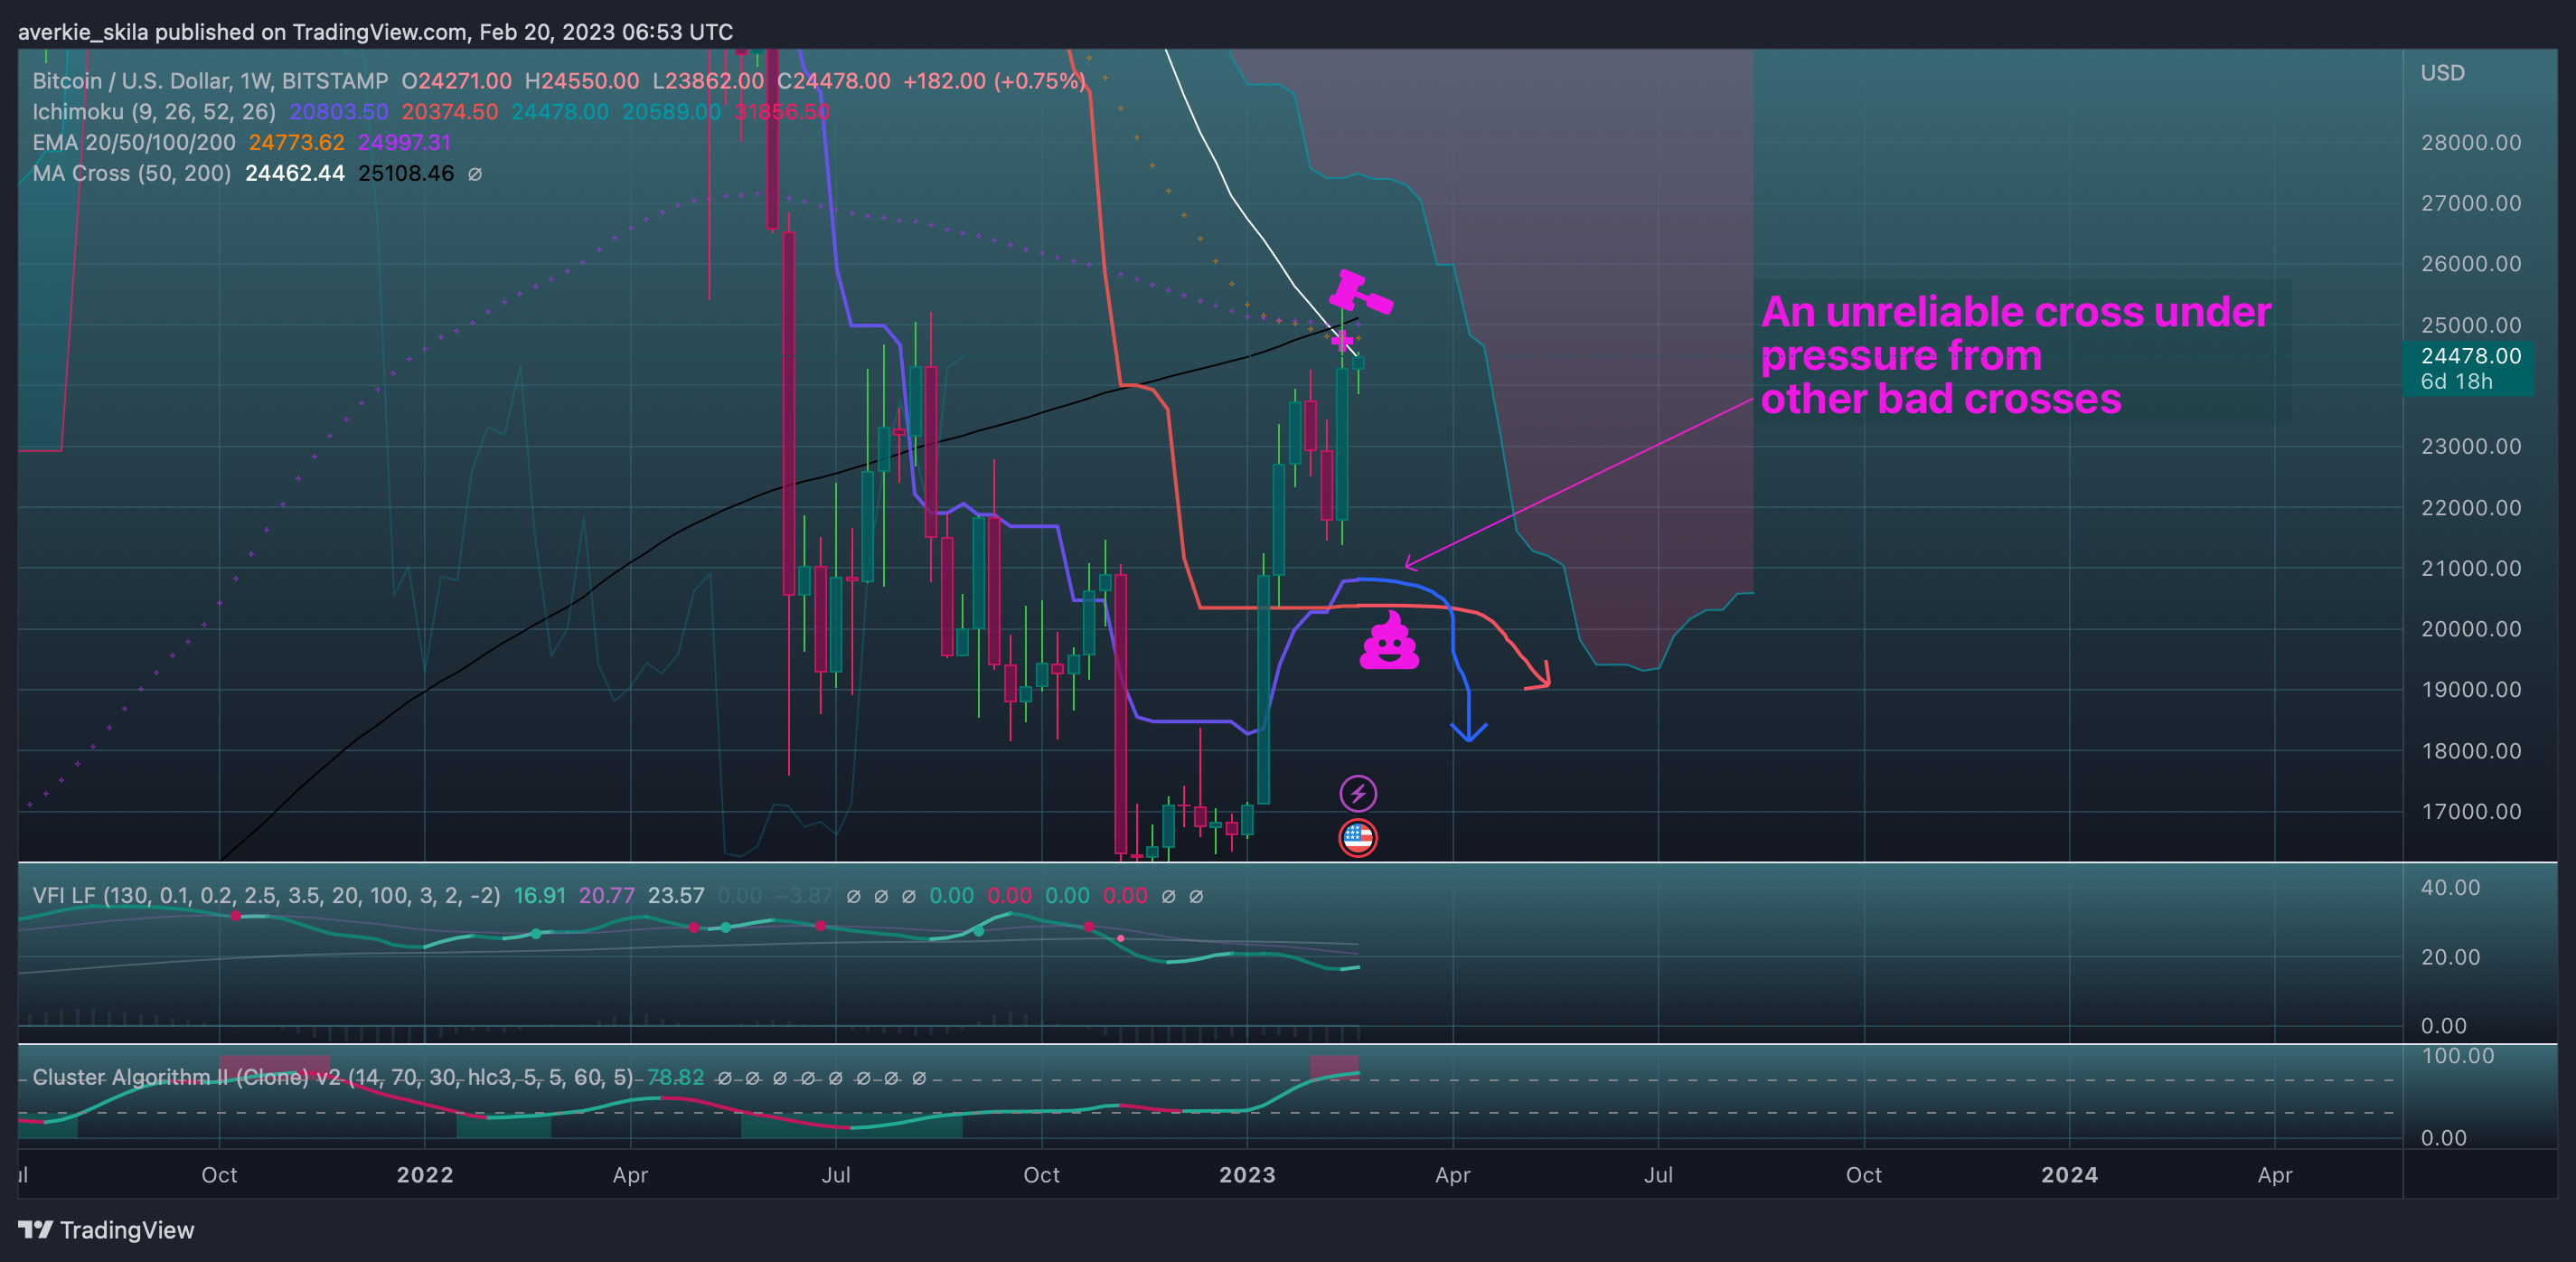
Task: Select the VFI LF indicator legend
Action: 266,896
